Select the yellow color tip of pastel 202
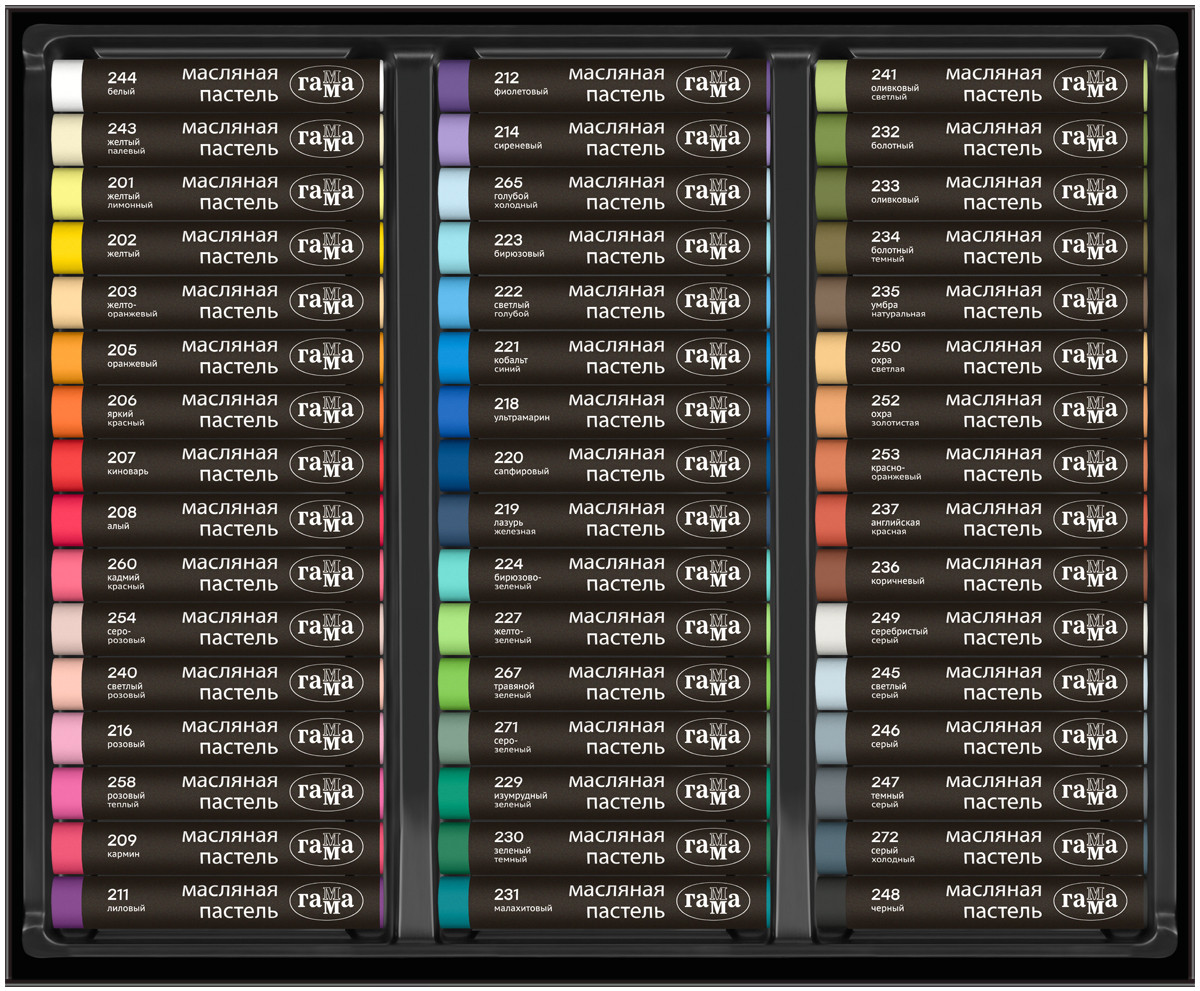Image resolution: width=1200 pixels, height=991 pixels. 67,248
